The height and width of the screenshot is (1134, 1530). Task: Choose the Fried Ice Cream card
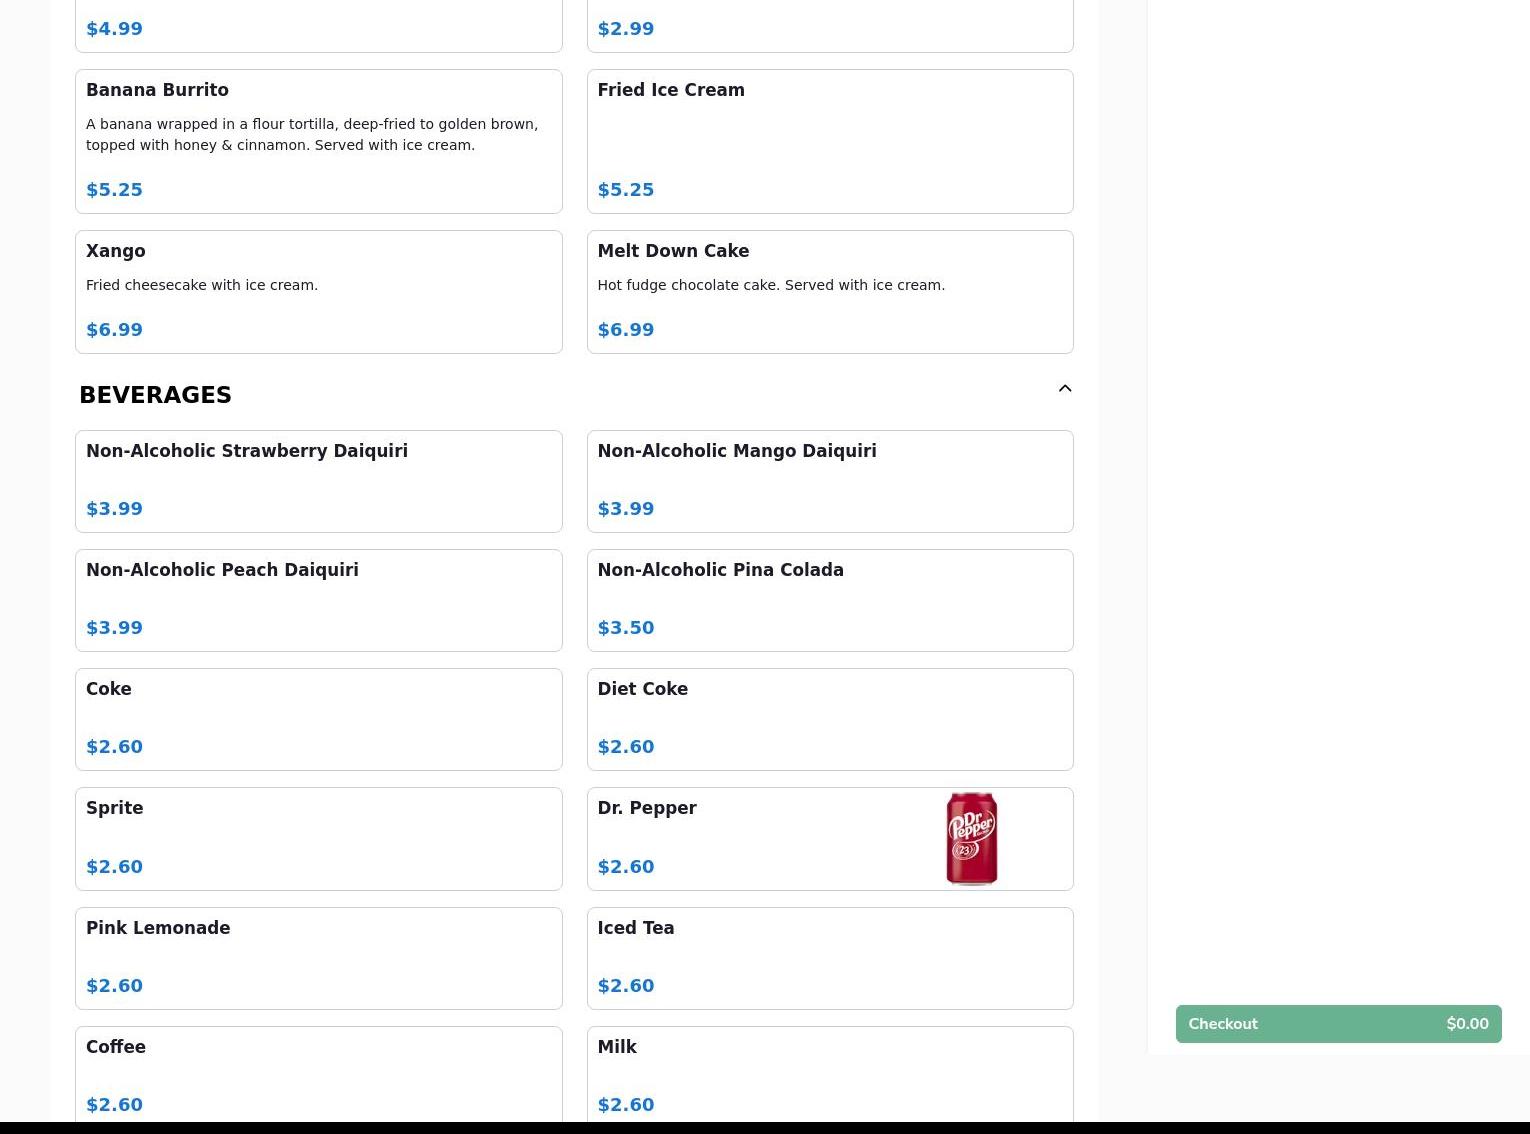(x=829, y=141)
